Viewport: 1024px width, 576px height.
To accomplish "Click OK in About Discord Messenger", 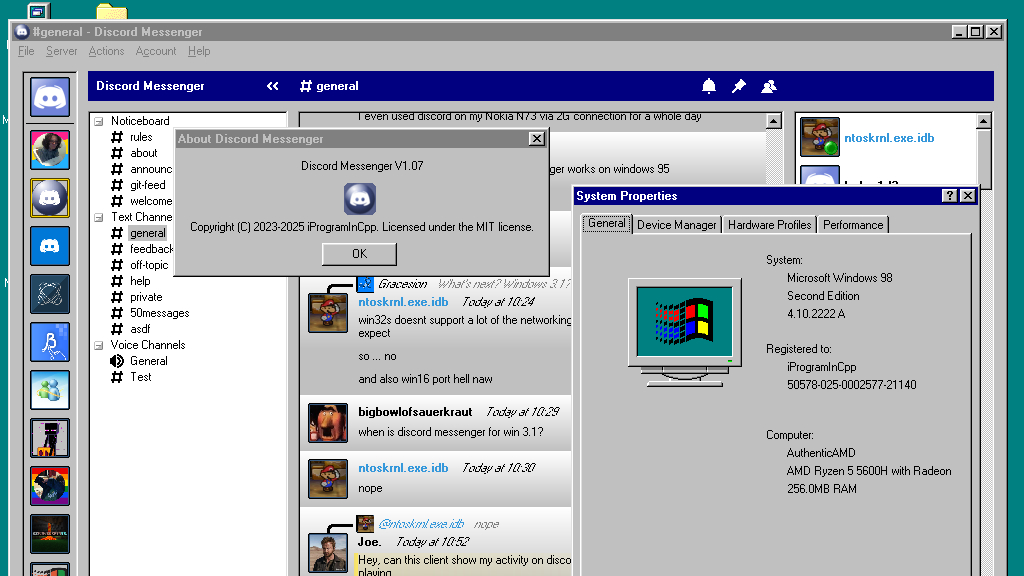I will [359, 254].
